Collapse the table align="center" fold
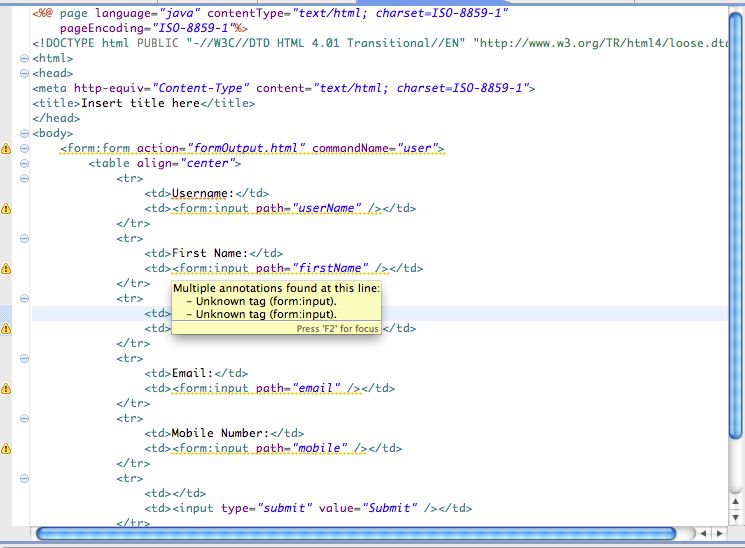 [24, 163]
